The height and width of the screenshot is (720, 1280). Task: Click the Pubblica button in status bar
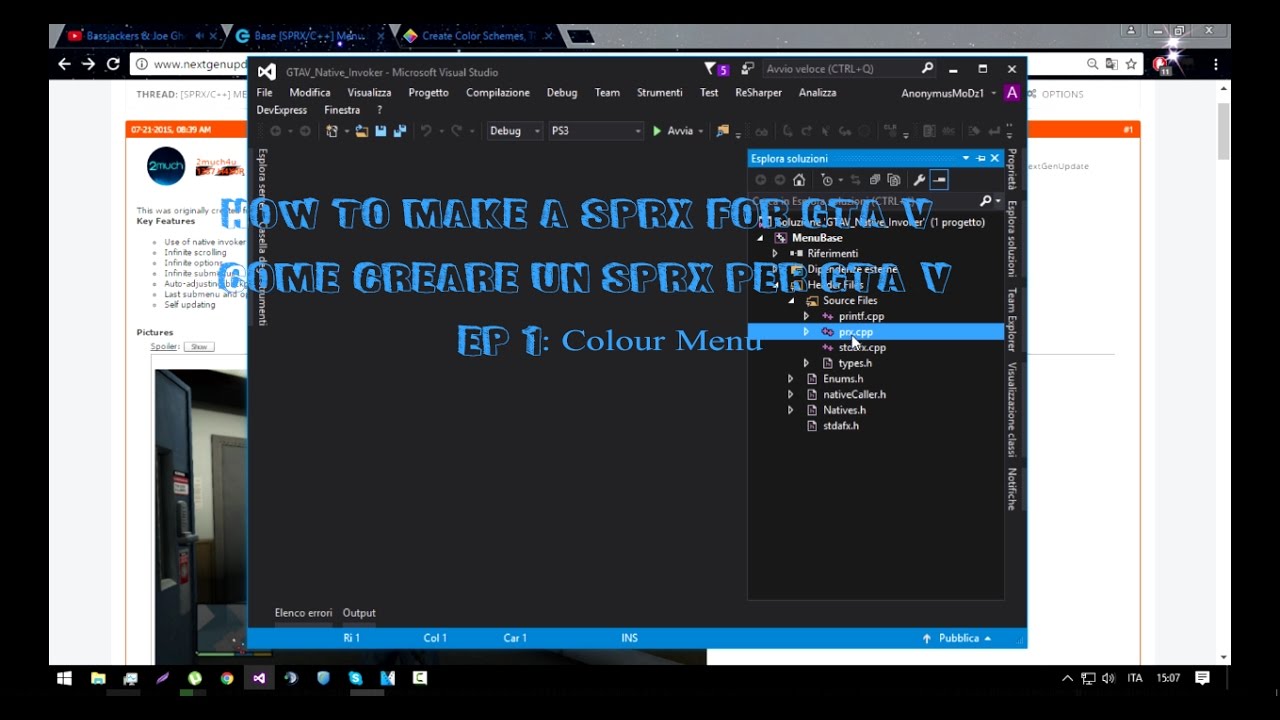(x=957, y=638)
